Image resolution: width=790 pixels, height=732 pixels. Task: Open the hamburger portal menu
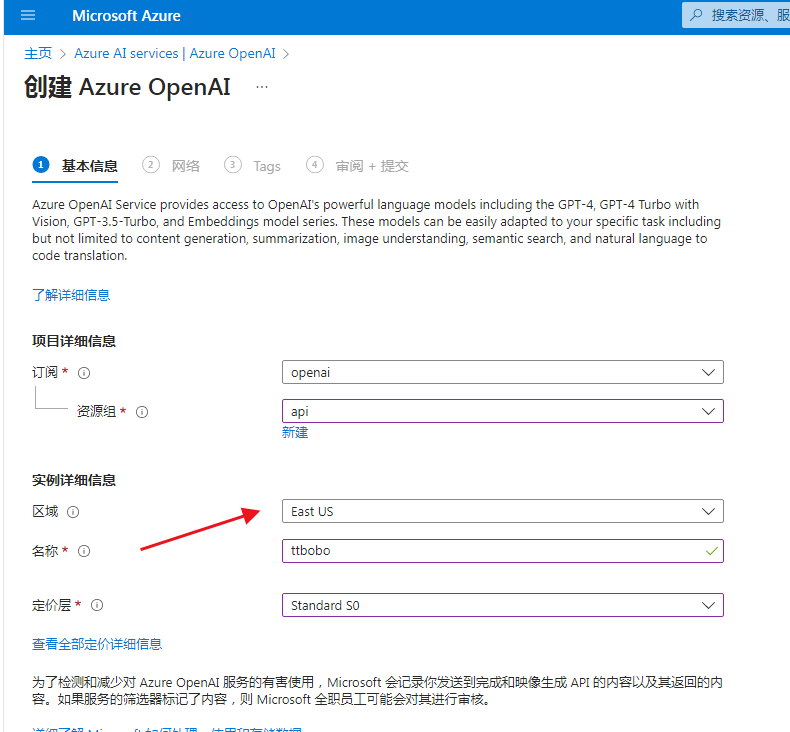[28, 16]
